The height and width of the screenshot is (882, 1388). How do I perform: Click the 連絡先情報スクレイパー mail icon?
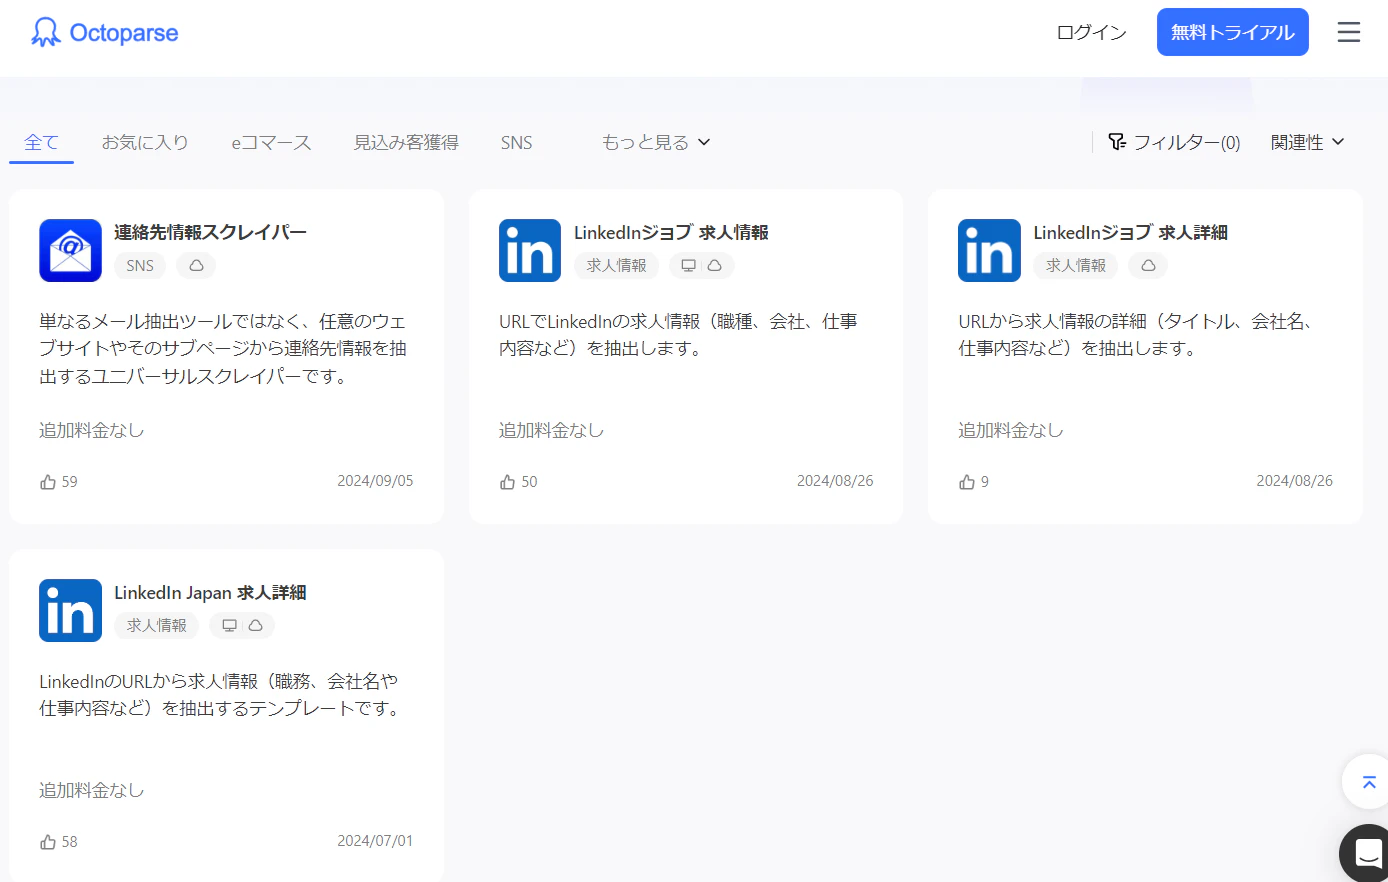pyautogui.click(x=70, y=250)
